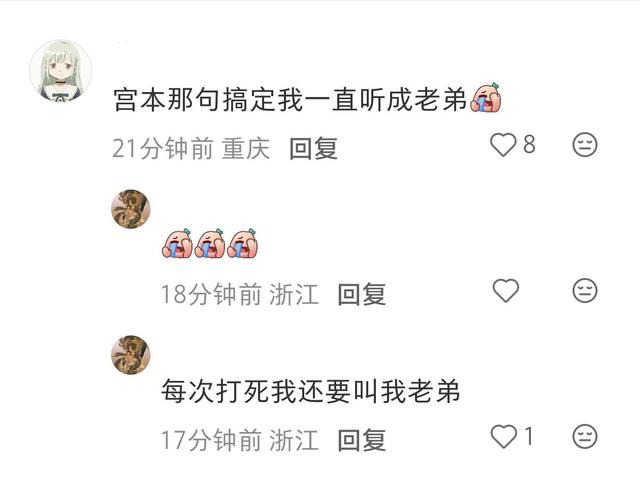The width and height of the screenshot is (640, 486).
Task: Select the reply text 每次打死我还要叫我老弟
Action: pos(311,391)
